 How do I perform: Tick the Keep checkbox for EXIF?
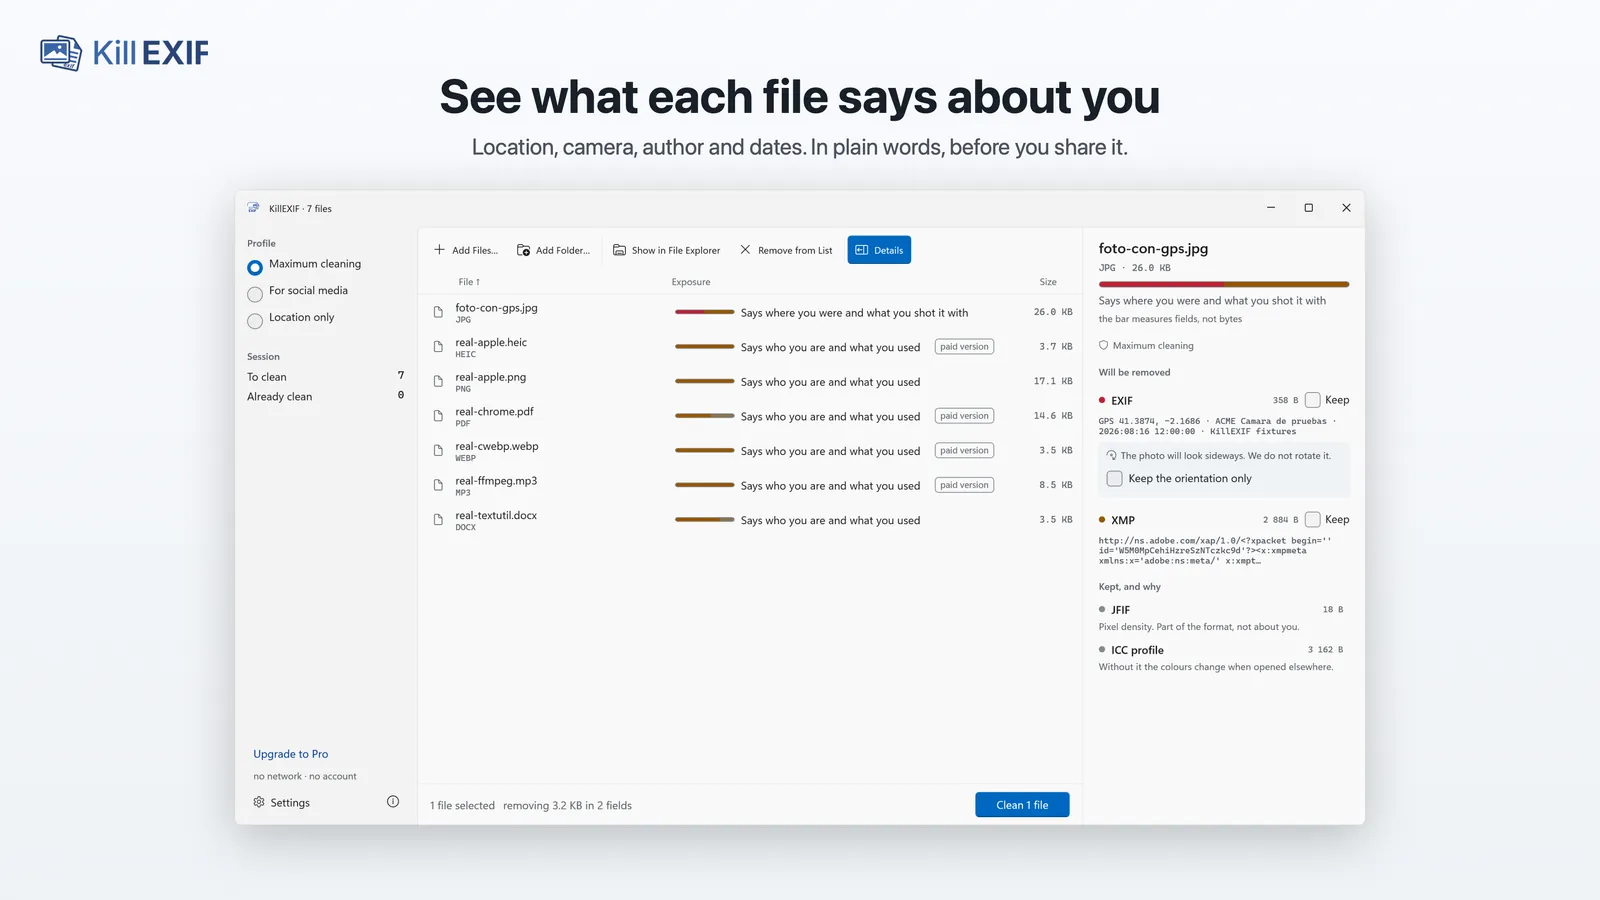1313,400
